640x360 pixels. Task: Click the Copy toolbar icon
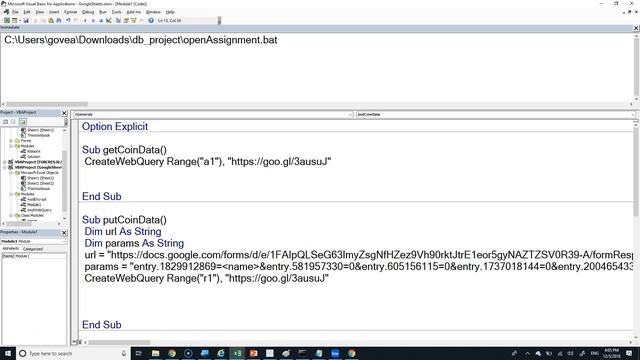[43, 20]
